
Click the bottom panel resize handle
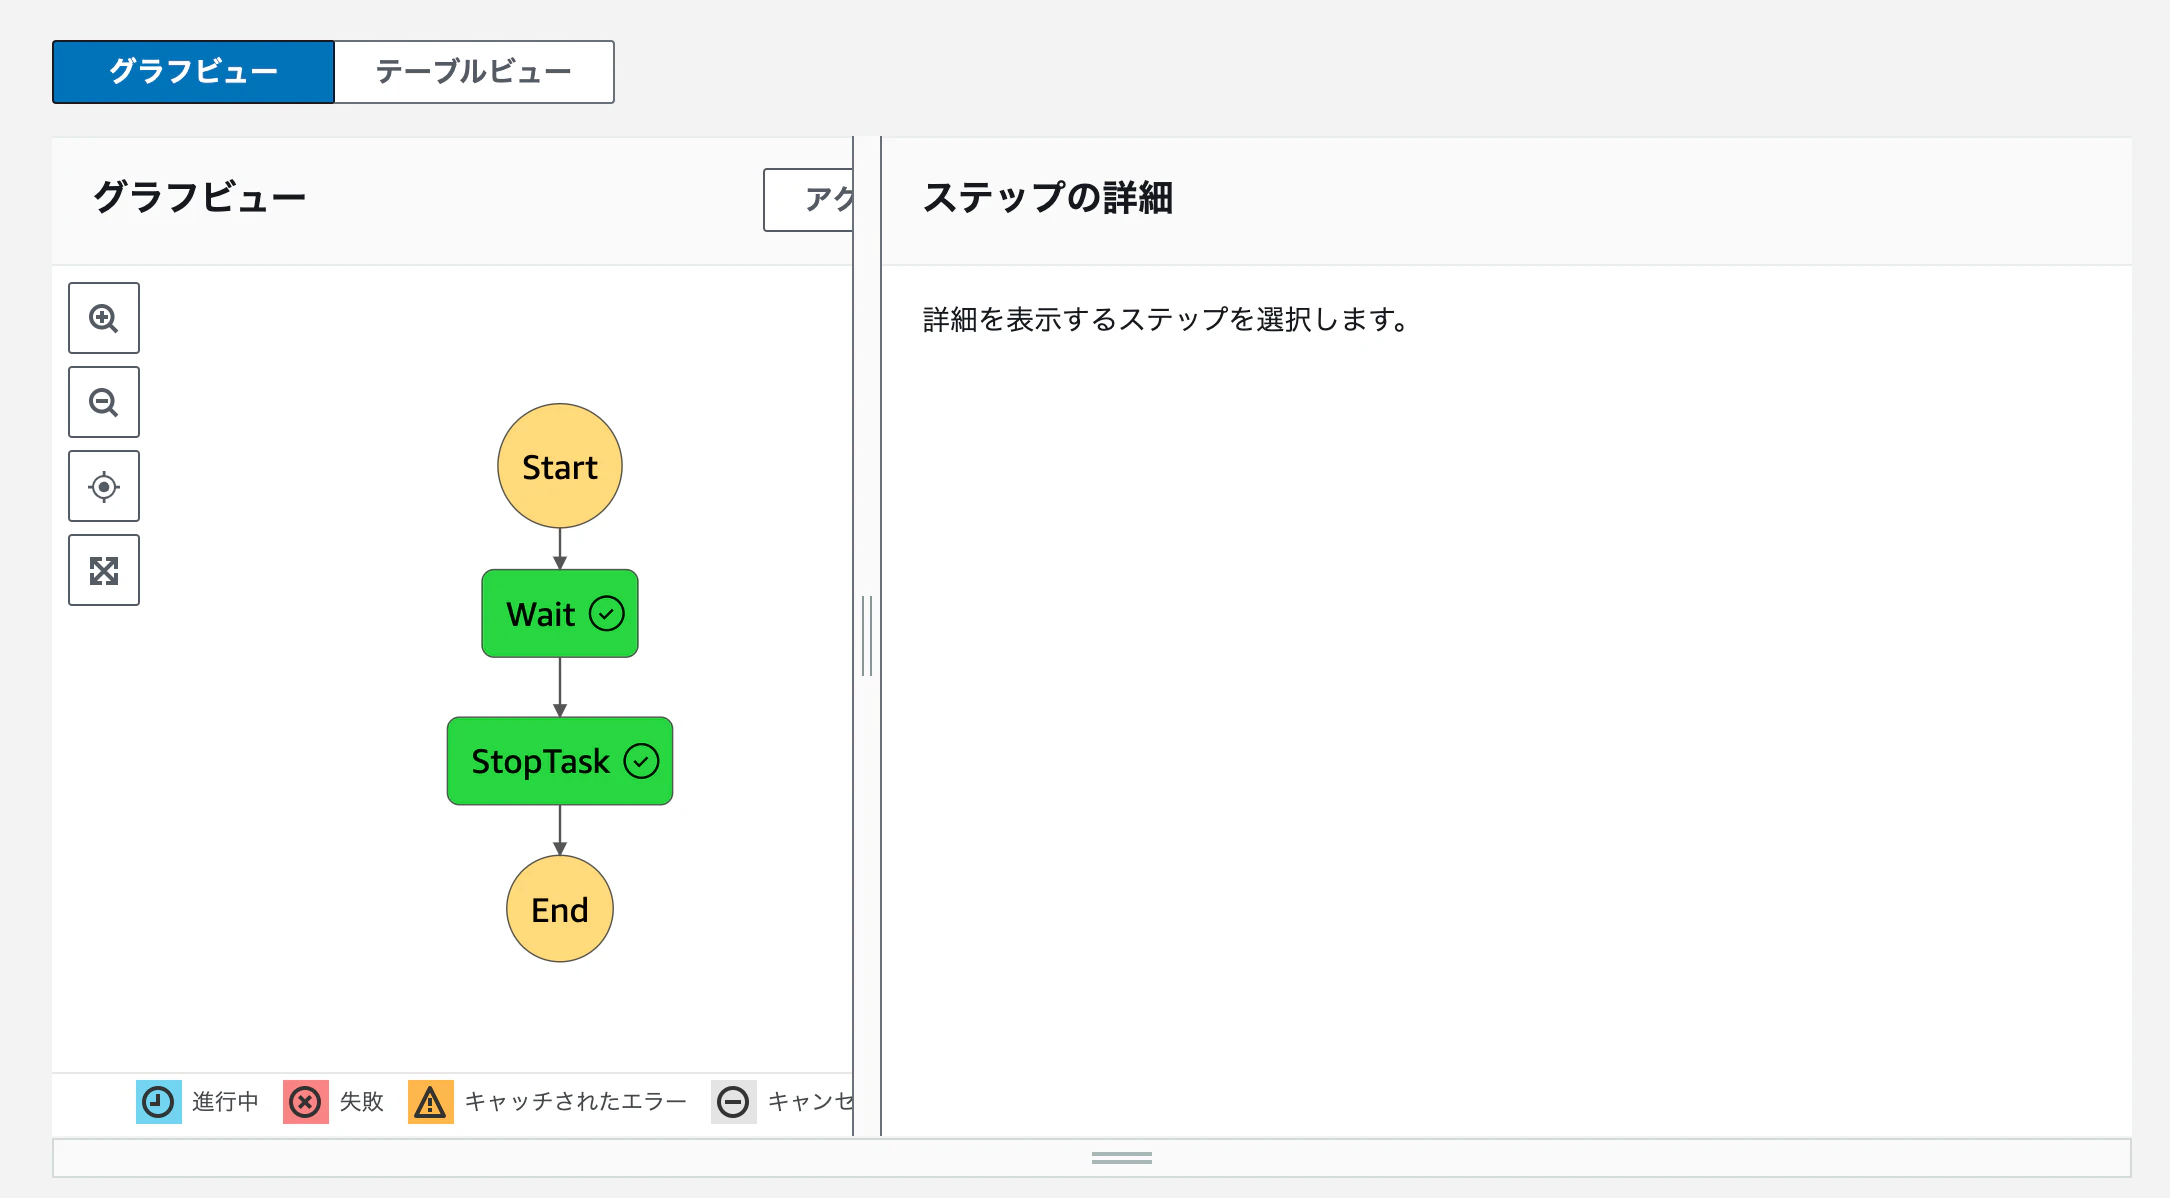[x=1122, y=1157]
